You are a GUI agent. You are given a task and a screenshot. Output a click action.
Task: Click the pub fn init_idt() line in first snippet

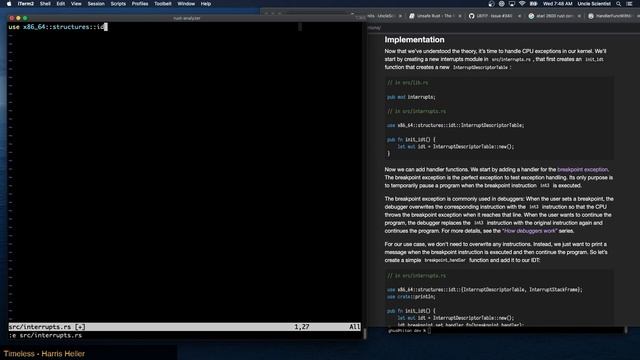pyautogui.click(x=411, y=140)
